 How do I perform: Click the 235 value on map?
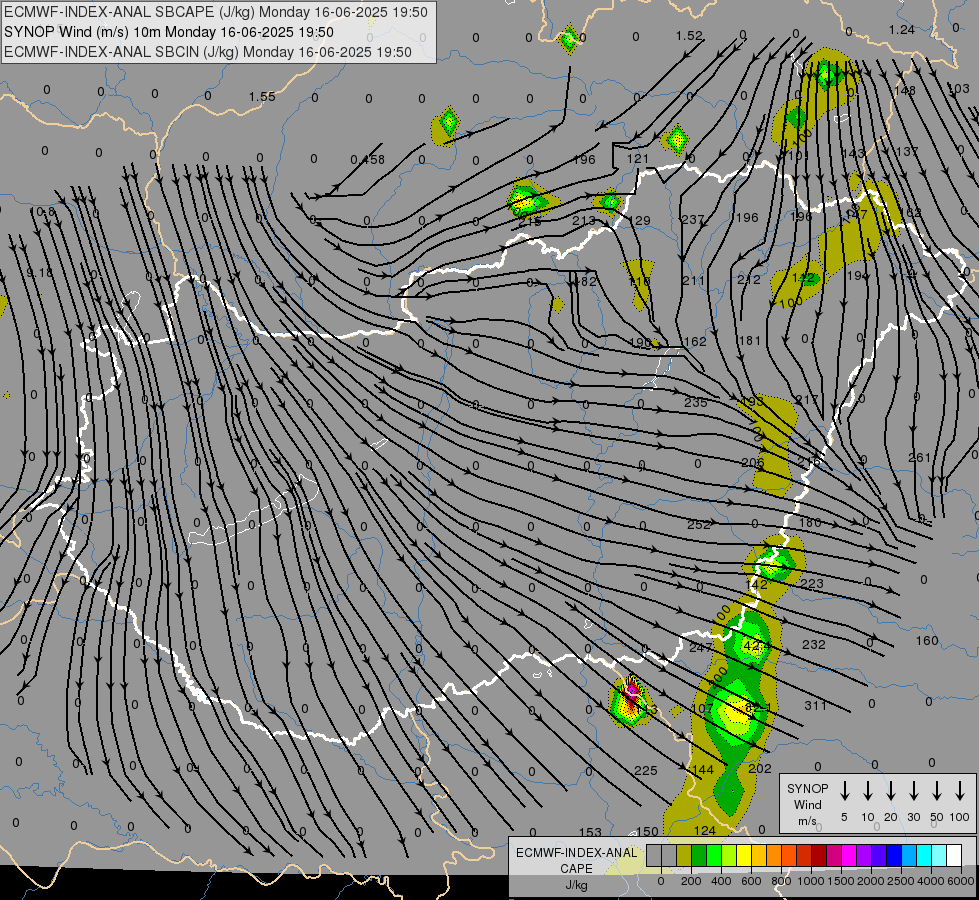tap(696, 403)
